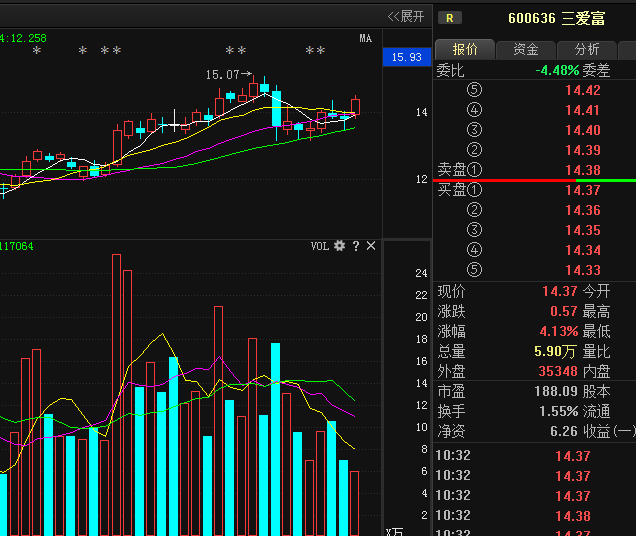Screen dimensions: 636x536
Task: Click the yellow R badge icon
Action: [450, 18]
